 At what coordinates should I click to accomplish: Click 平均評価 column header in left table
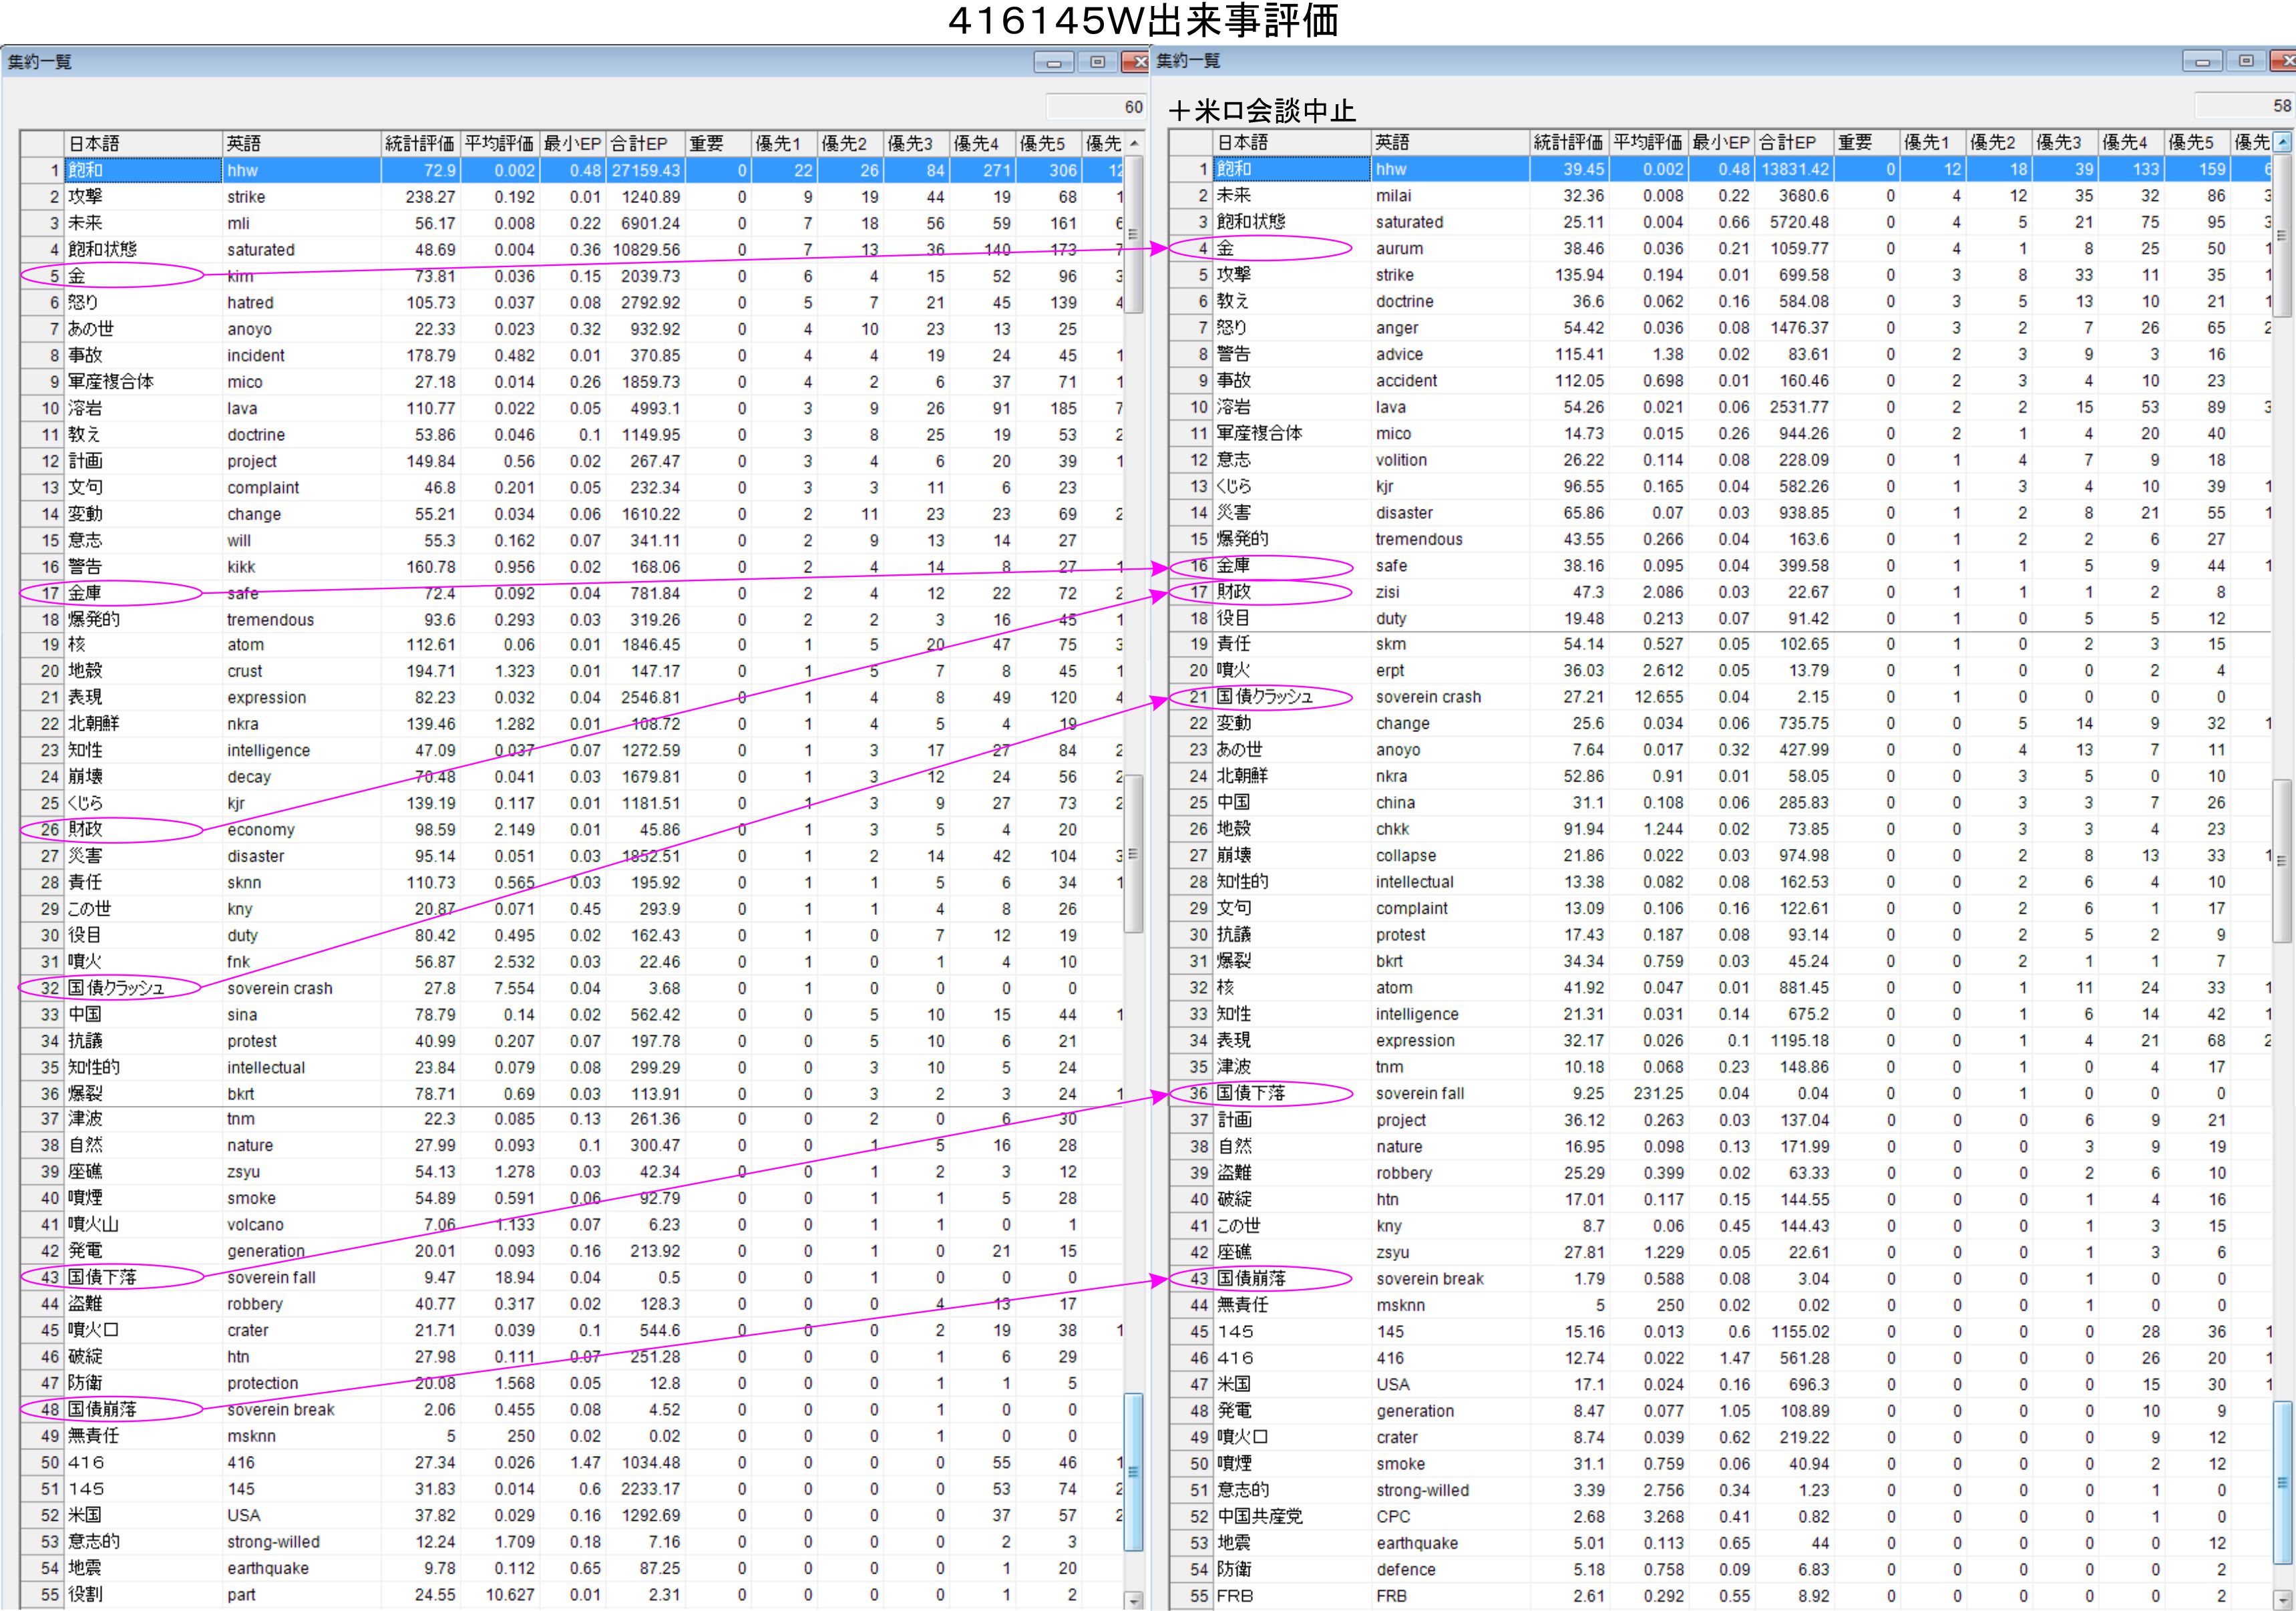click(x=499, y=144)
